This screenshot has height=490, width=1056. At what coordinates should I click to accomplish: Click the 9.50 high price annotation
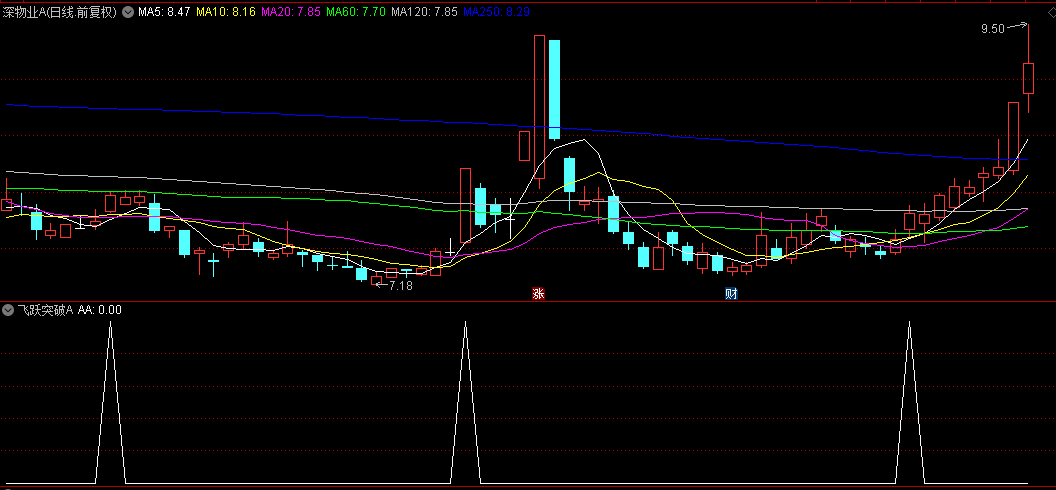click(x=993, y=28)
